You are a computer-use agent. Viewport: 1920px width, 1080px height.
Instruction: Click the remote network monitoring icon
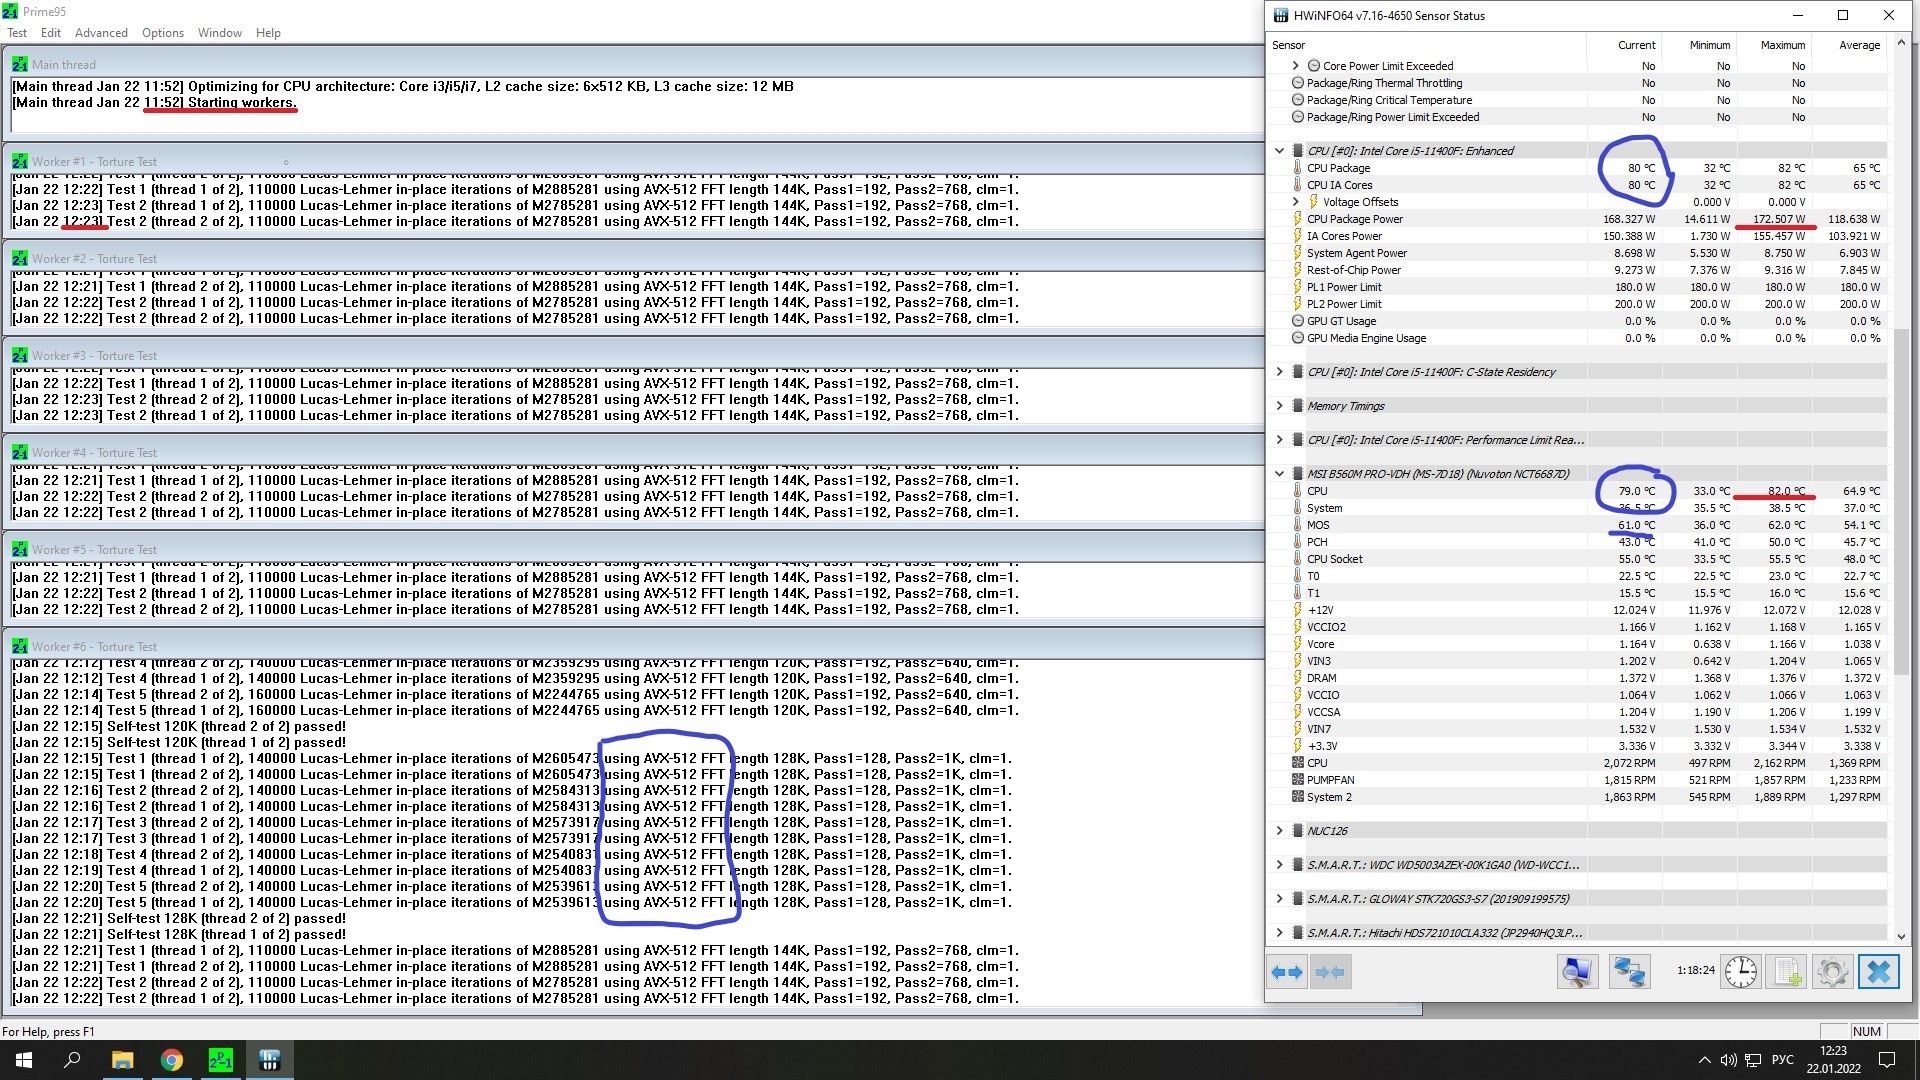[1629, 972]
